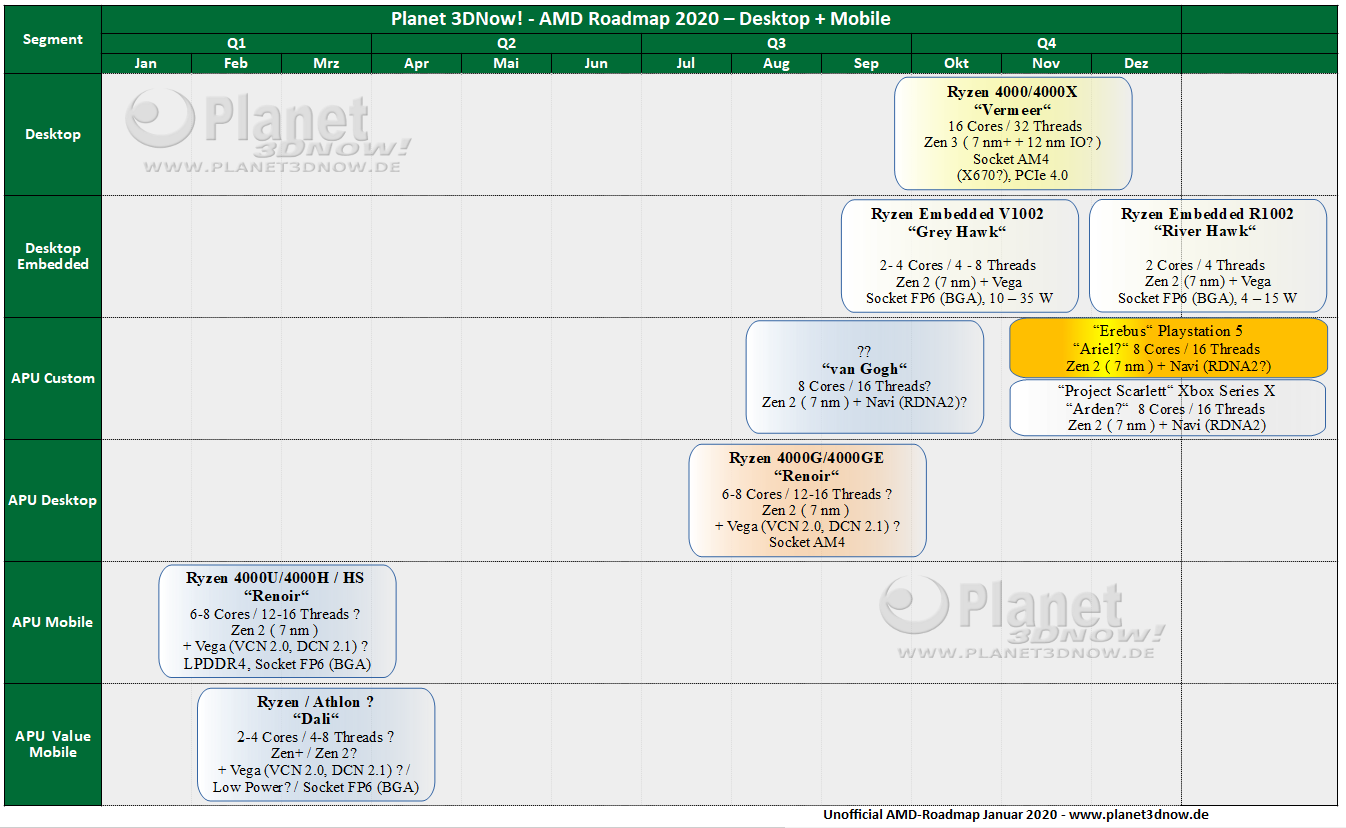Click the 'APU Mobile' segment row label
Screen dimensions: 1346x828
tap(52, 622)
